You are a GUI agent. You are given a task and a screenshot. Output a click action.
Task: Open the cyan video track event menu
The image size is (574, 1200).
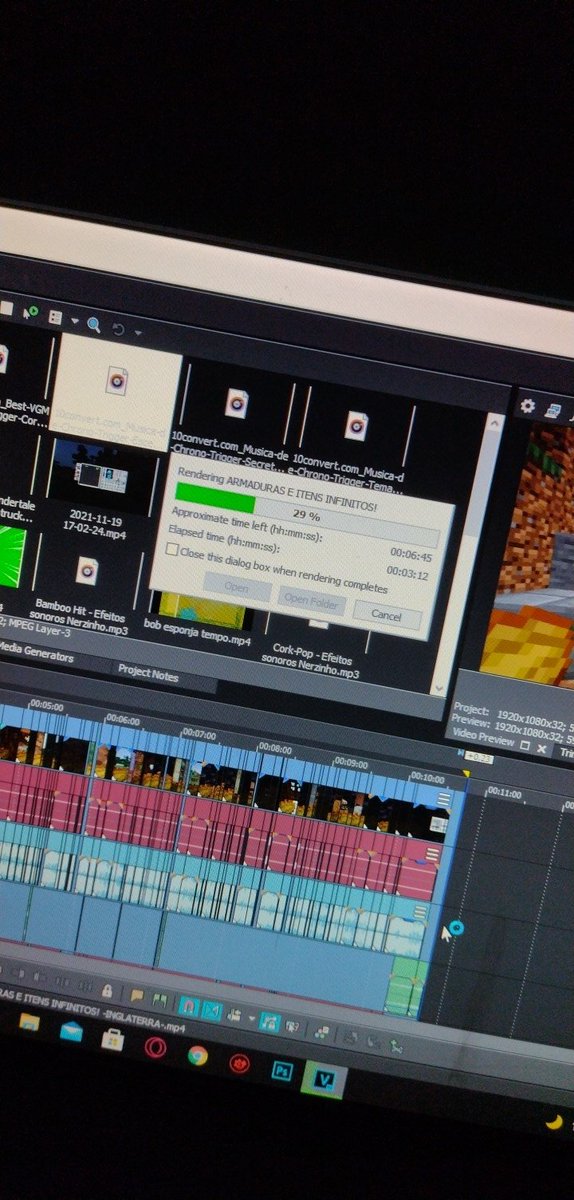pos(421,911)
